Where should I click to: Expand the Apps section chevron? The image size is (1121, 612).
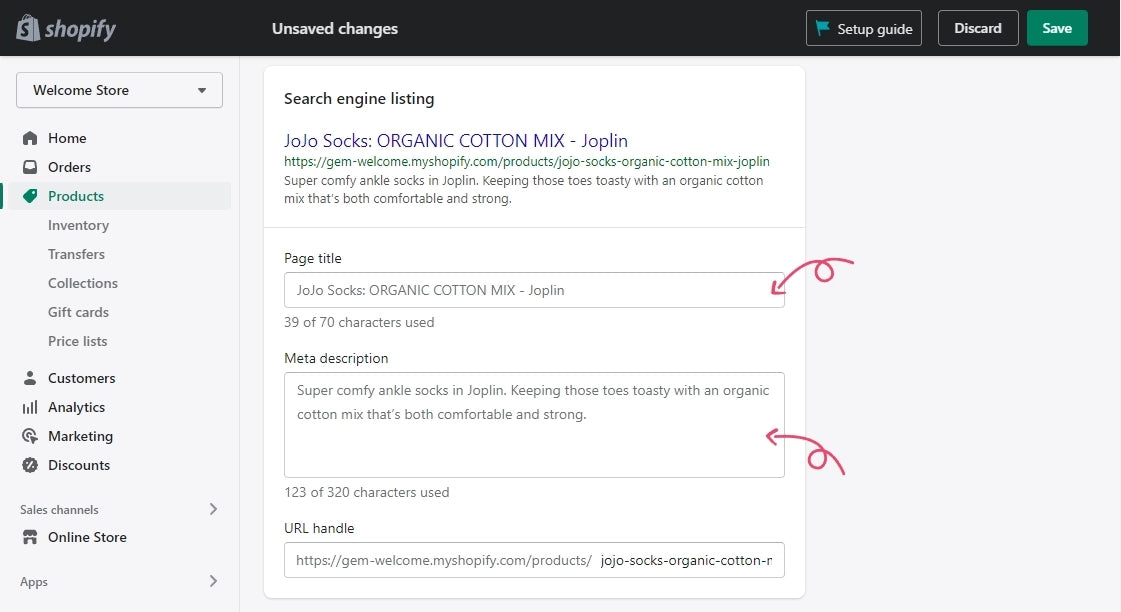[x=213, y=581]
